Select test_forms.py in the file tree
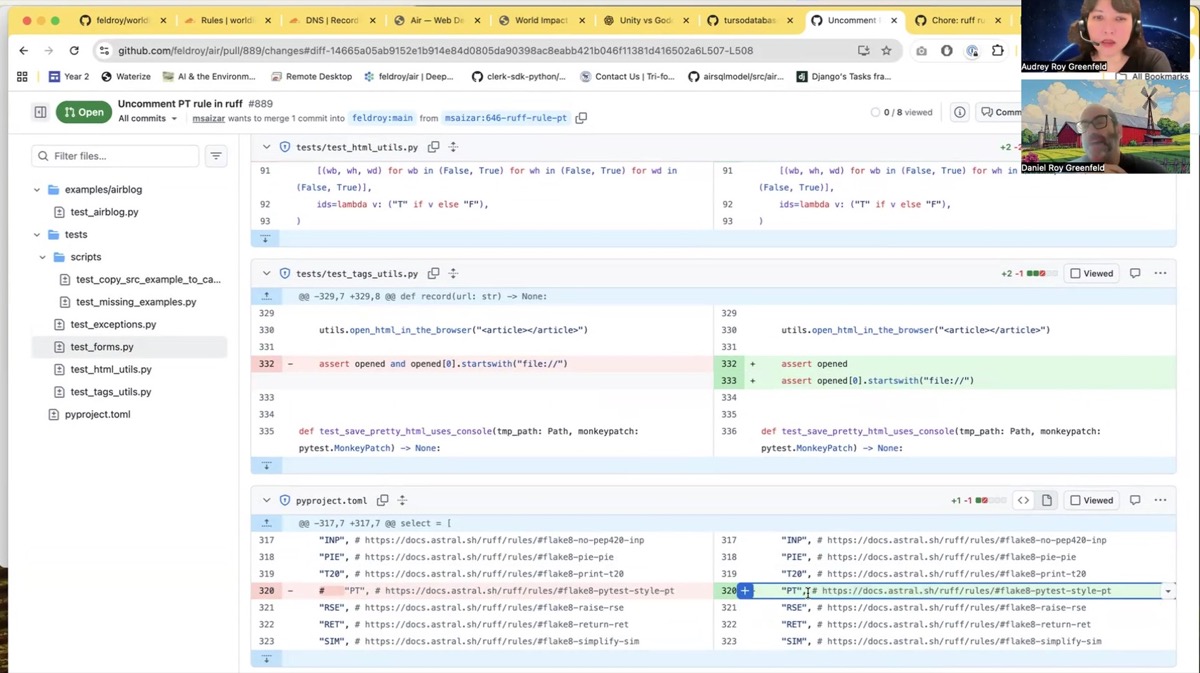 click(x=101, y=346)
